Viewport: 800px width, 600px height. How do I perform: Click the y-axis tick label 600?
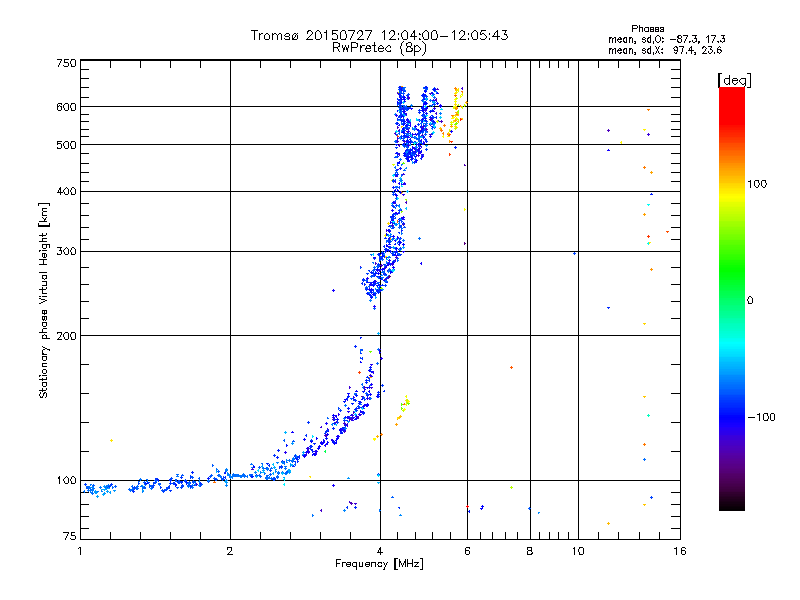(66, 107)
